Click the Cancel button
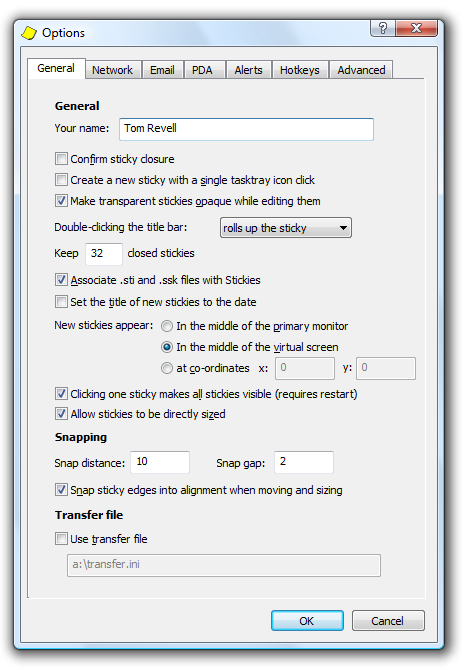This screenshot has height=668, width=462. (x=388, y=621)
